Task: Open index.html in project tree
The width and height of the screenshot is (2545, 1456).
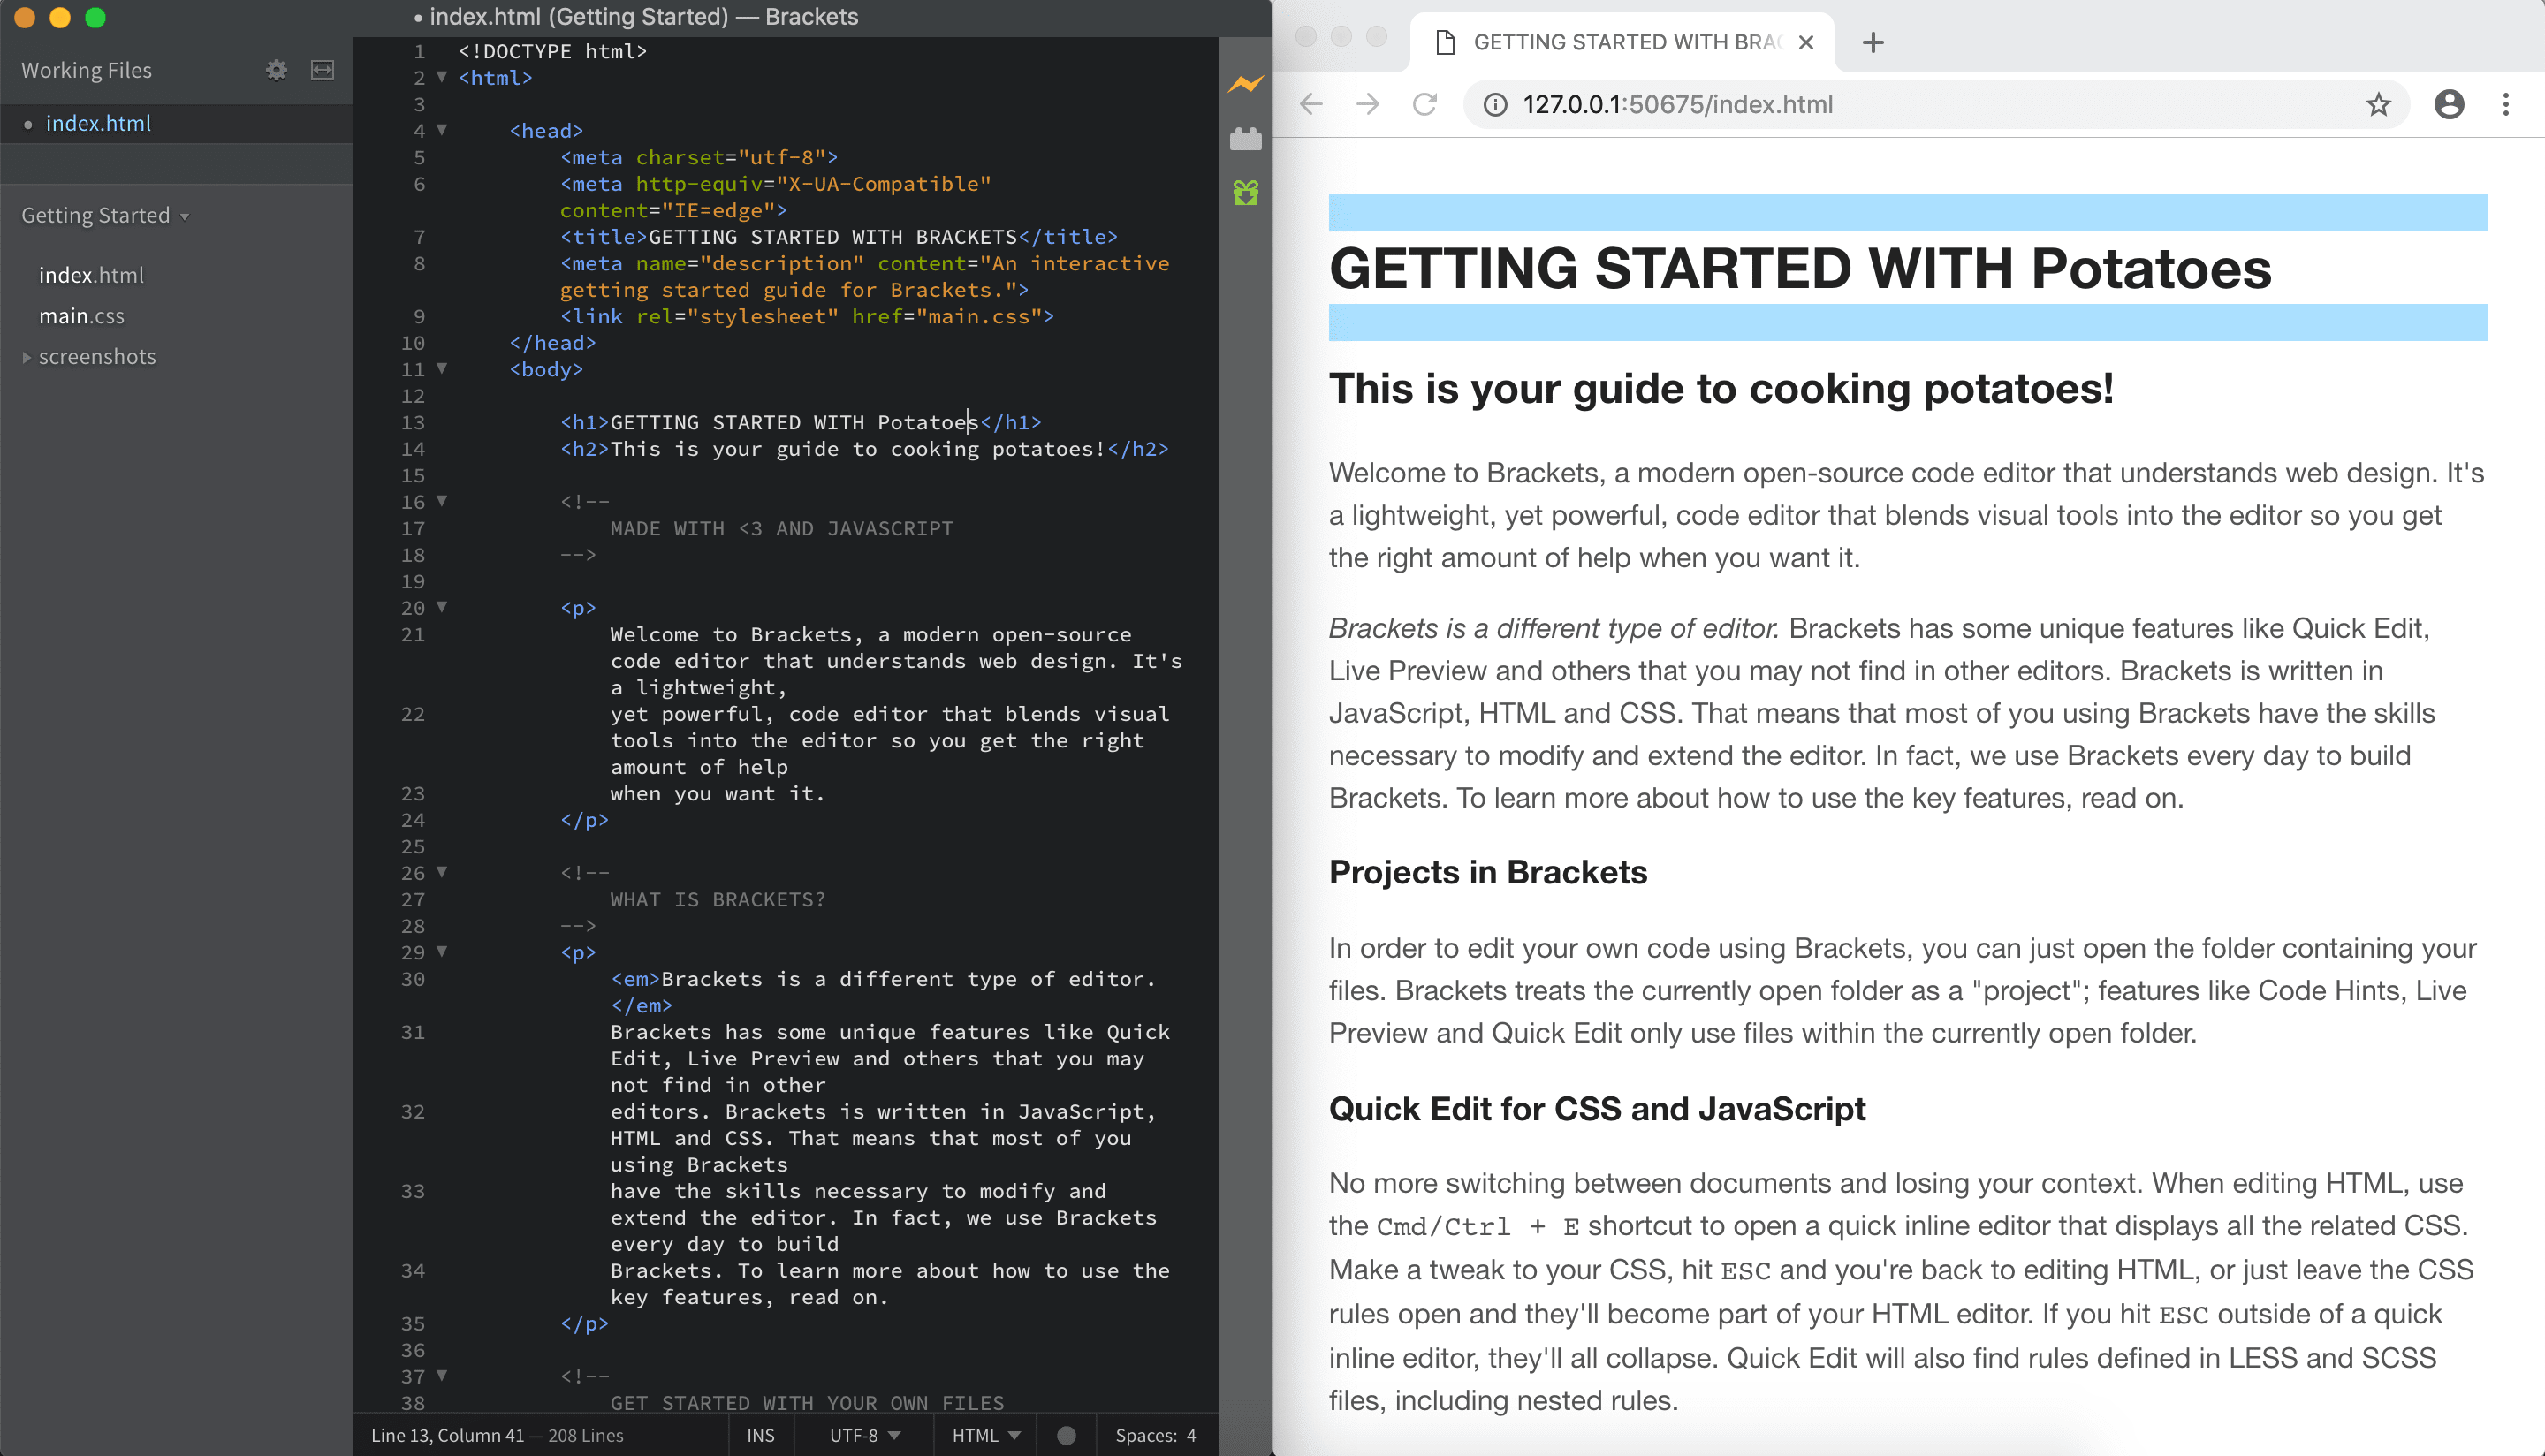Action: coord(91,275)
